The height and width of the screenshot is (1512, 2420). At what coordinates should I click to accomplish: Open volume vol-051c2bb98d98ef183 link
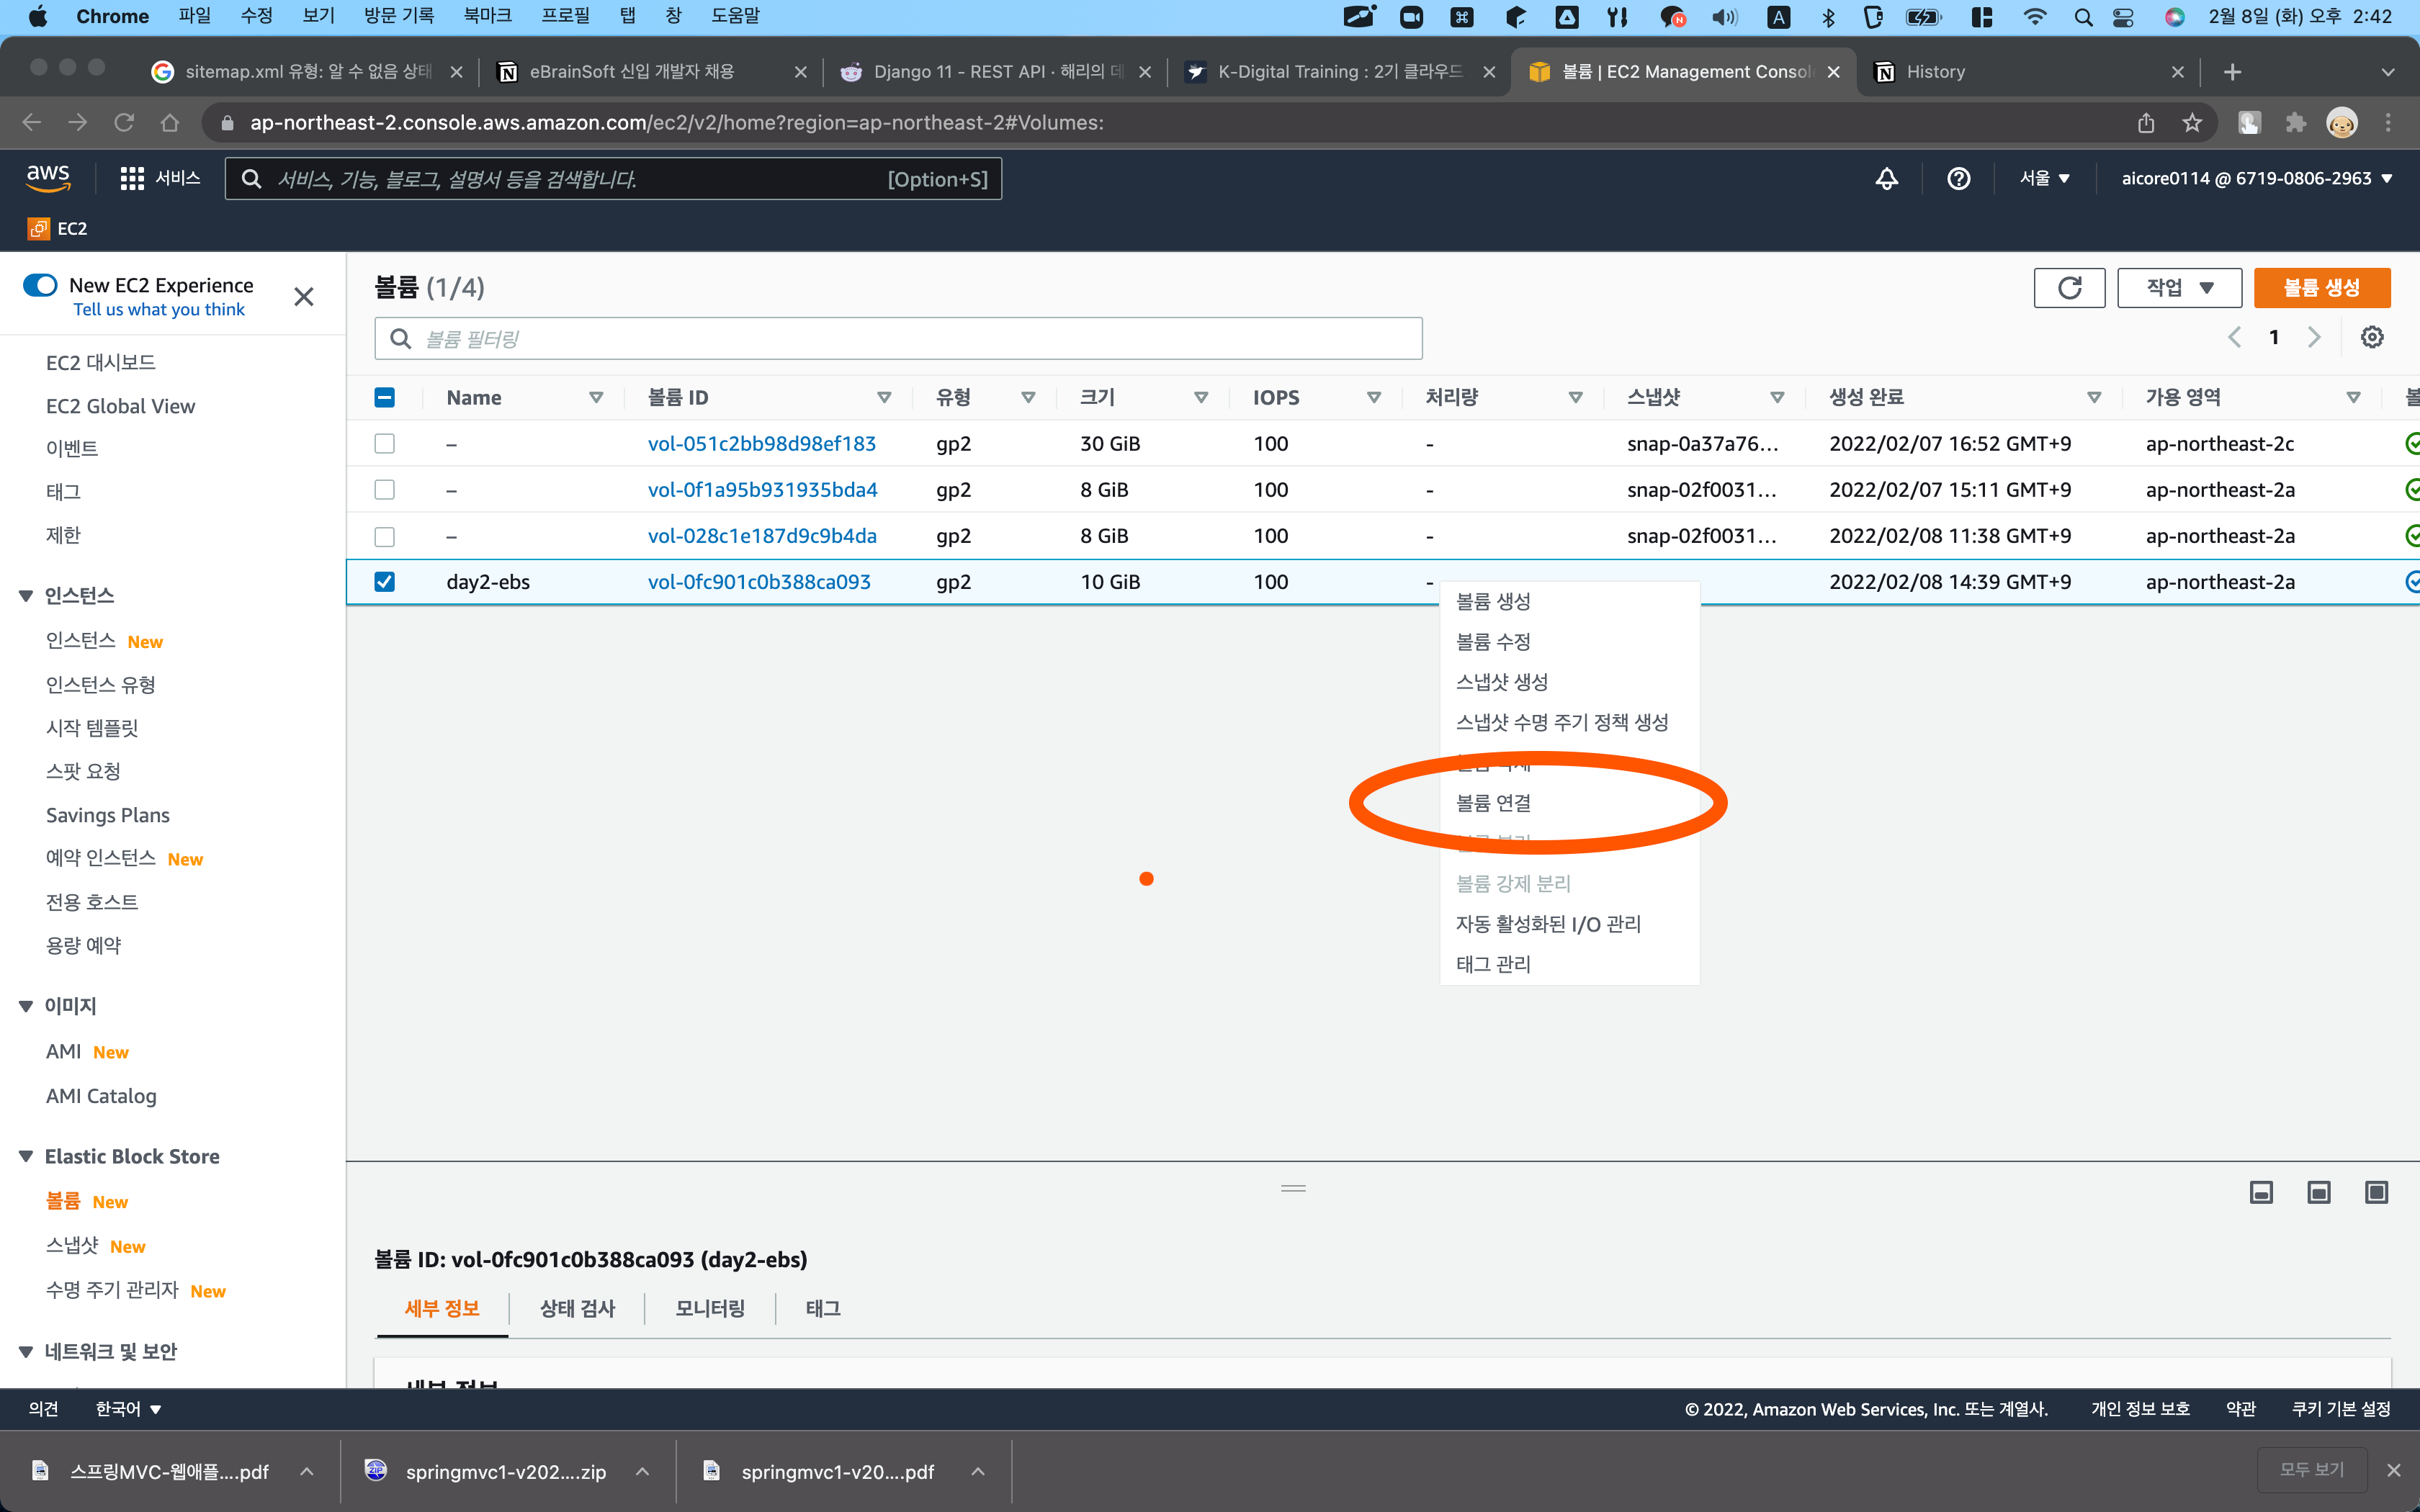pyautogui.click(x=761, y=443)
